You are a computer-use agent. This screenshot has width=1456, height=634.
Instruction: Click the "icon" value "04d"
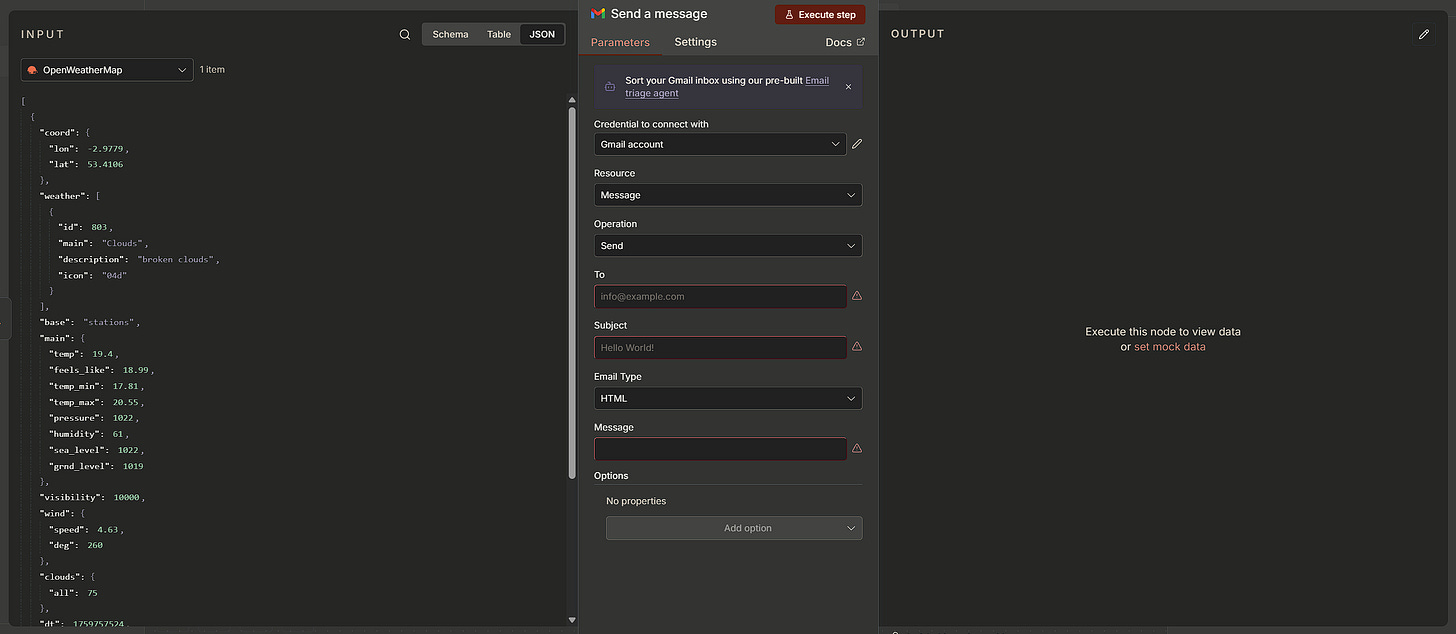click(x=115, y=275)
